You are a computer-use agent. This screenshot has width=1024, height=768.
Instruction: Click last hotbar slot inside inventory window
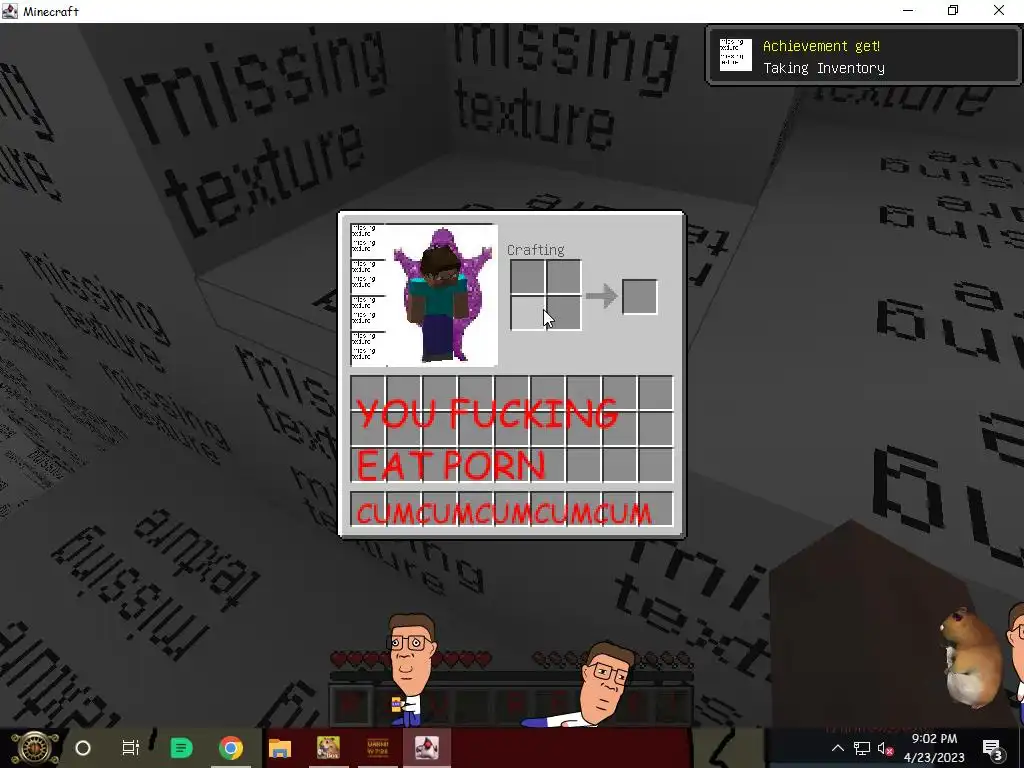(656, 509)
